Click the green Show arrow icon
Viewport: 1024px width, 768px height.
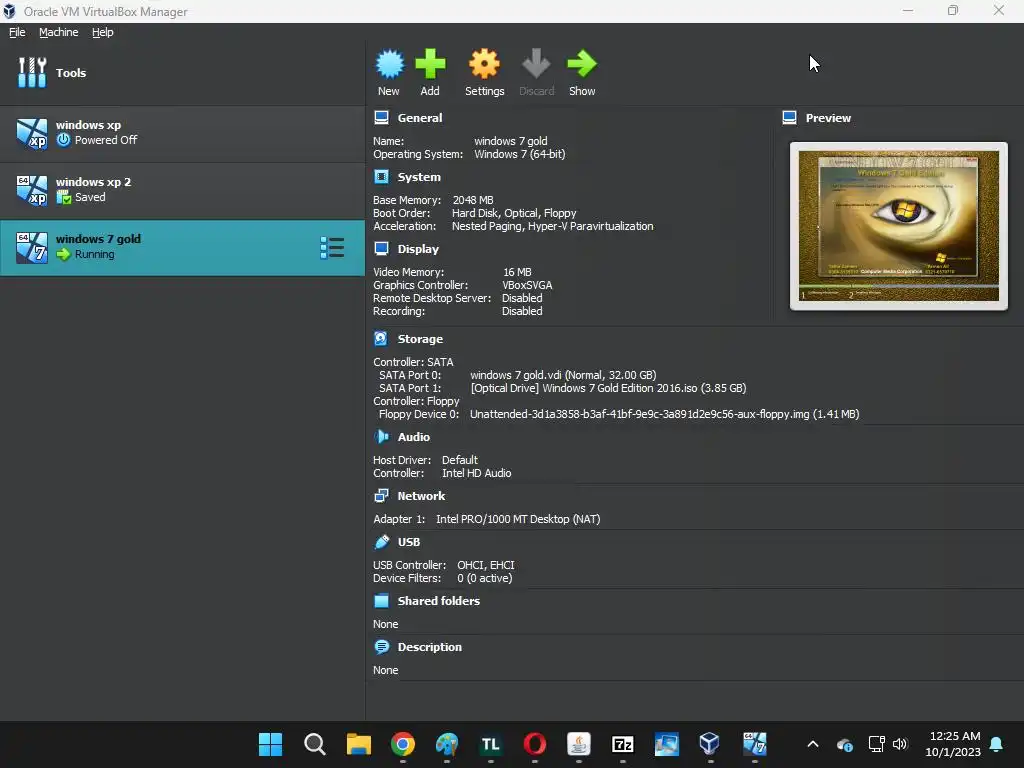pyautogui.click(x=581, y=64)
